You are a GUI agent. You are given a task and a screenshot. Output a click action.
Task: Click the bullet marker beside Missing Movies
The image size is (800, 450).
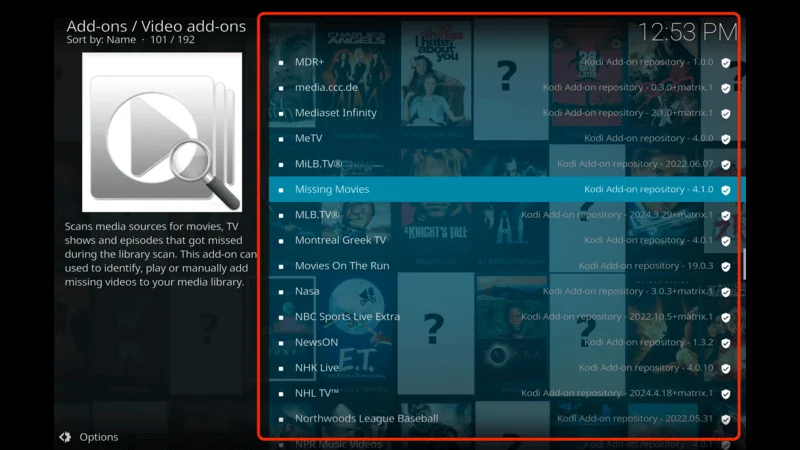click(x=281, y=190)
